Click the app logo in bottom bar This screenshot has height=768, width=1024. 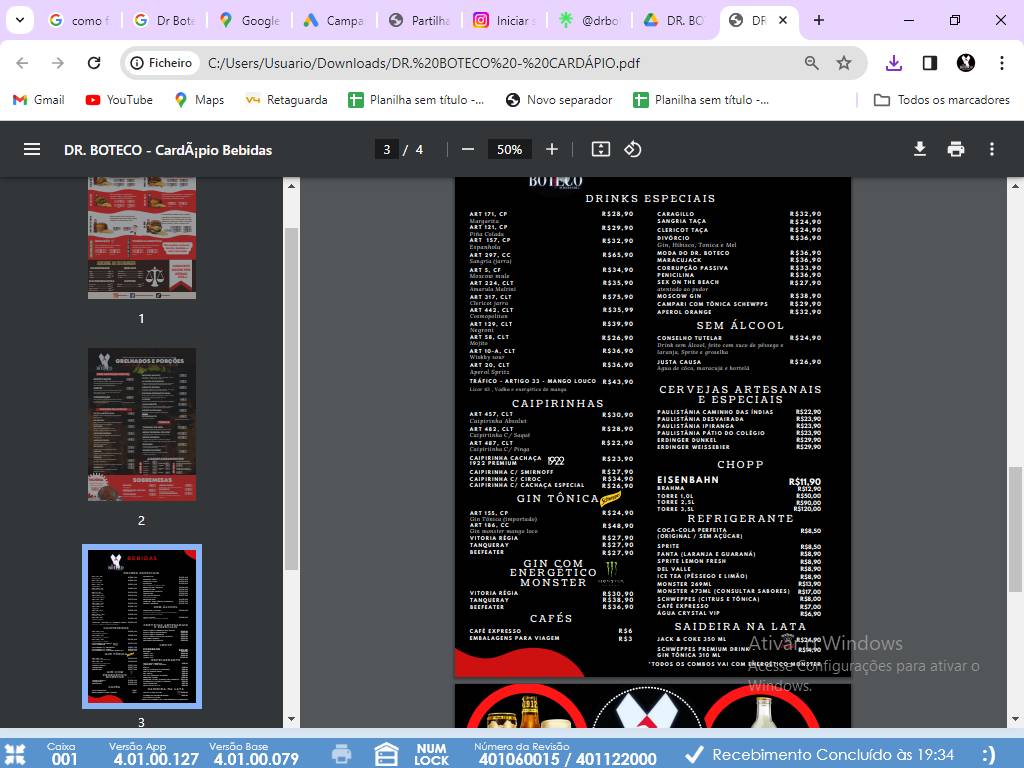coord(14,754)
